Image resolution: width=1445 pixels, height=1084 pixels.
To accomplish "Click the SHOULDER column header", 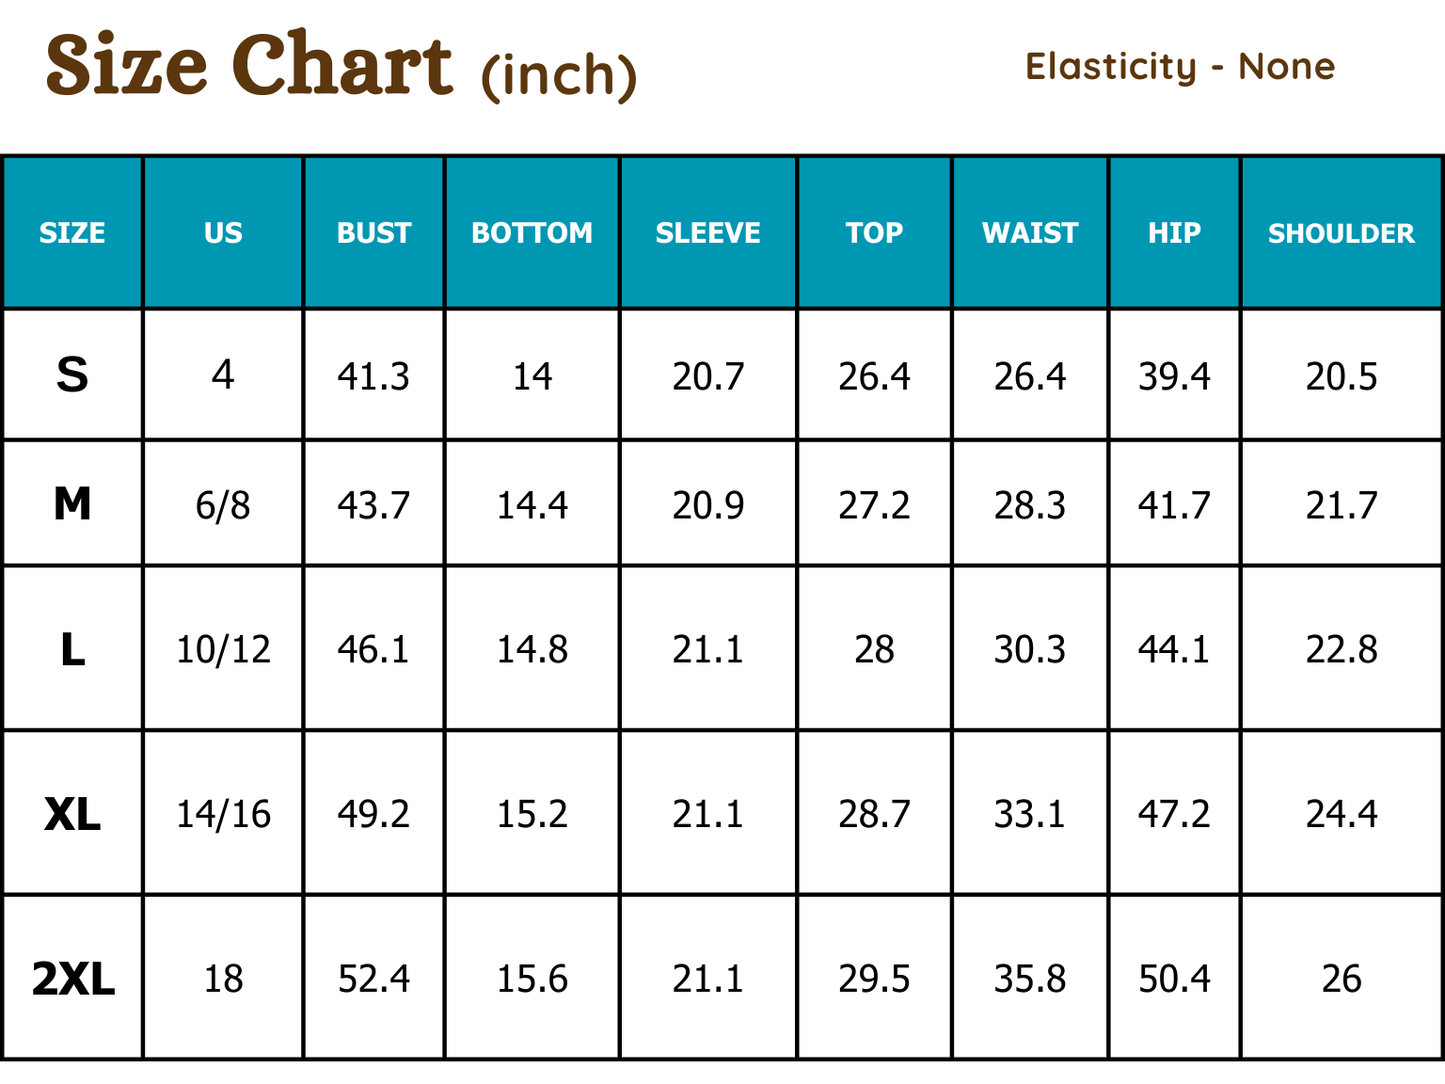I will (1341, 233).
